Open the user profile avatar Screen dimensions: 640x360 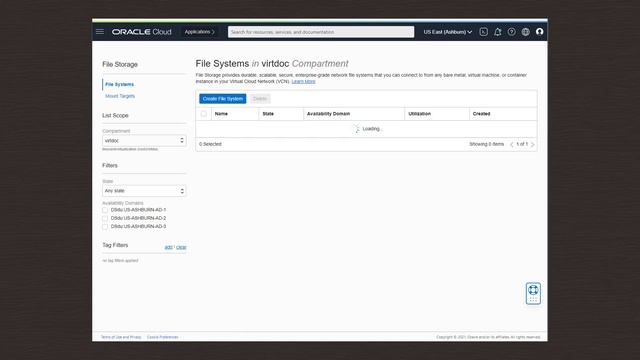[540, 31]
